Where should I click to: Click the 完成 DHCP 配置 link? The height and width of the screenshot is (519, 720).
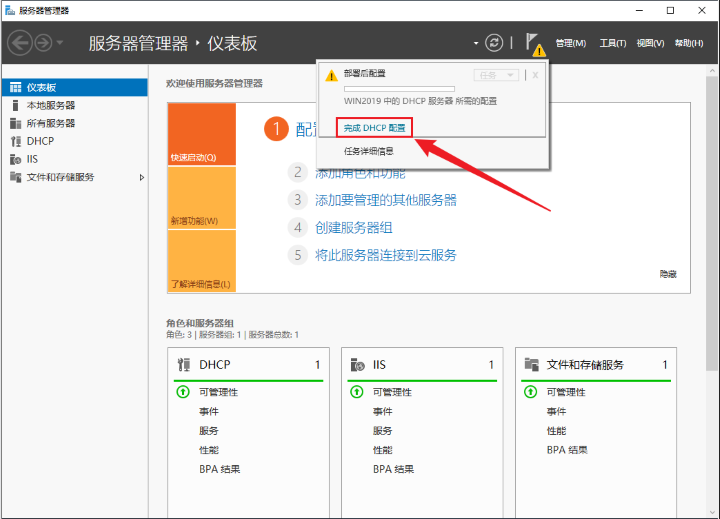[374, 128]
